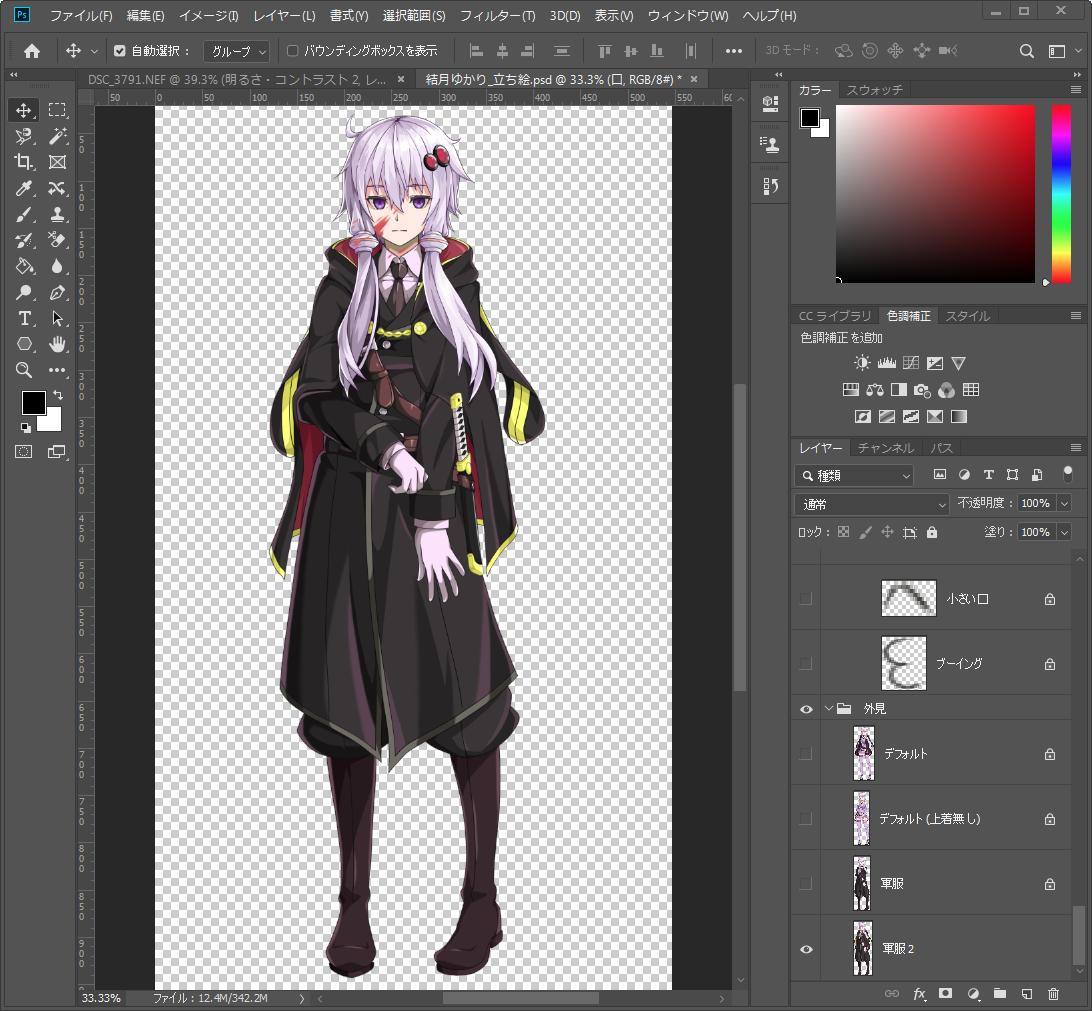Screen dimensions: 1092x1011
Task: Open the フィルター(T) menu
Action: [x=497, y=15]
